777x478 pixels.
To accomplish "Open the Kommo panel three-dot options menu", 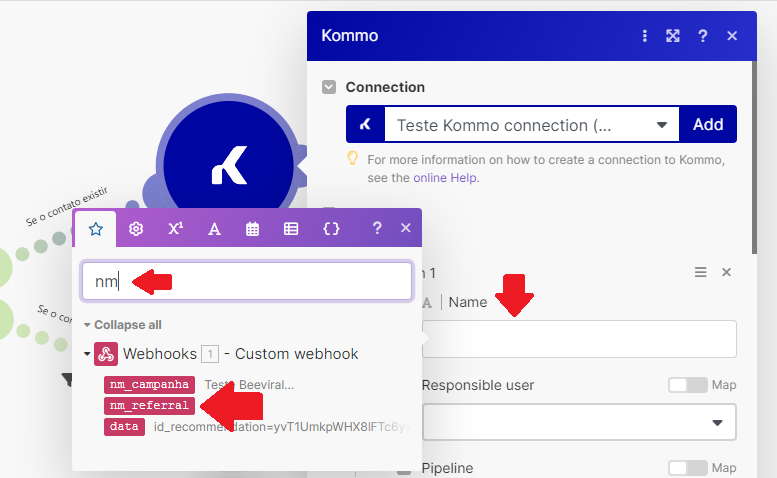I will coord(644,36).
